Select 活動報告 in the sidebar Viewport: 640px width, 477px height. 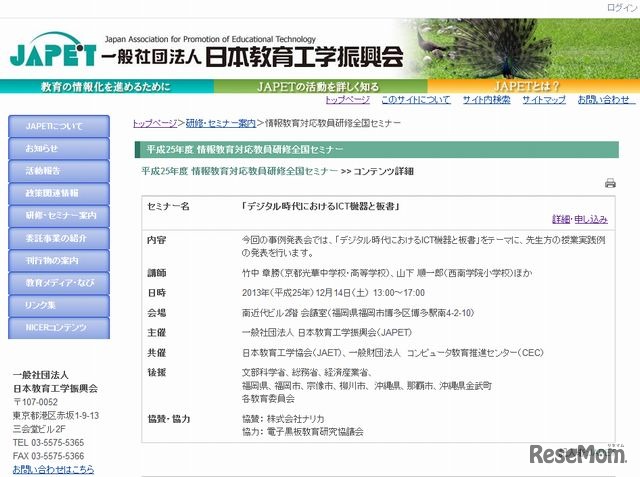point(59,171)
